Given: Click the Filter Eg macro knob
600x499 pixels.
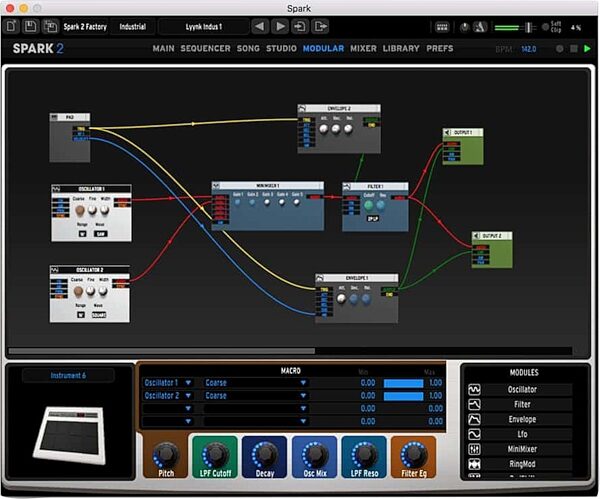Looking at the screenshot, I should pos(413,453).
